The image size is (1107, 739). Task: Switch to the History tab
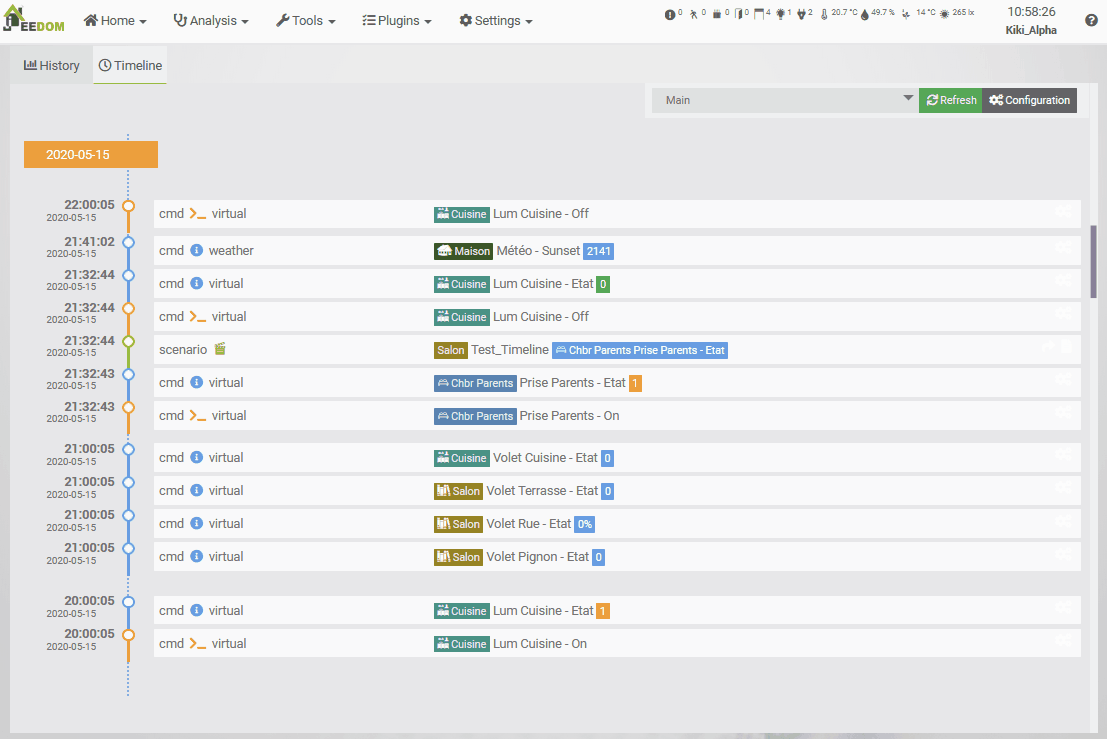52,65
